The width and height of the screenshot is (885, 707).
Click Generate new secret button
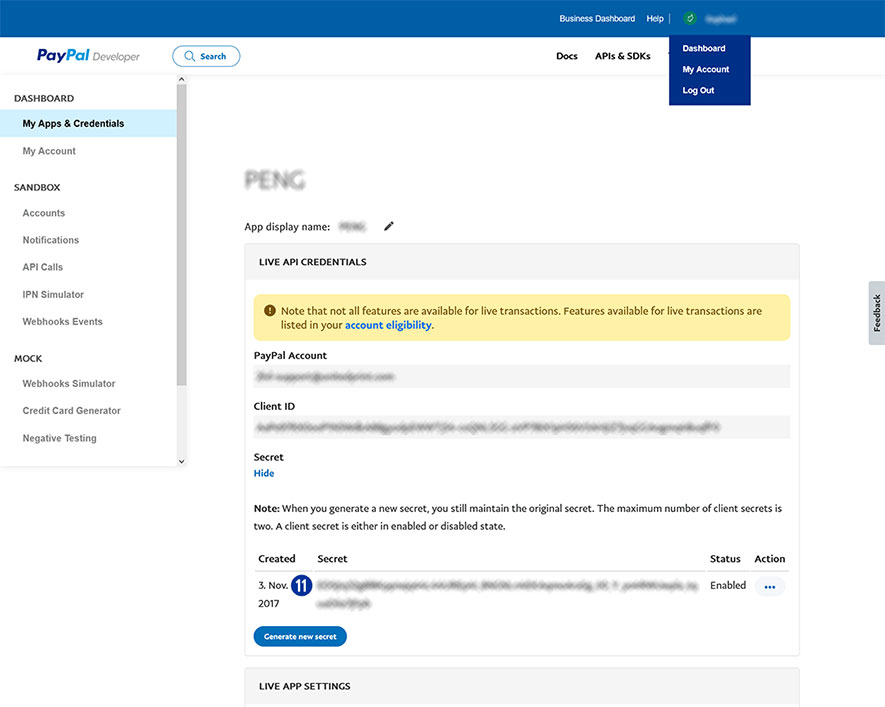(x=300, y=636)
